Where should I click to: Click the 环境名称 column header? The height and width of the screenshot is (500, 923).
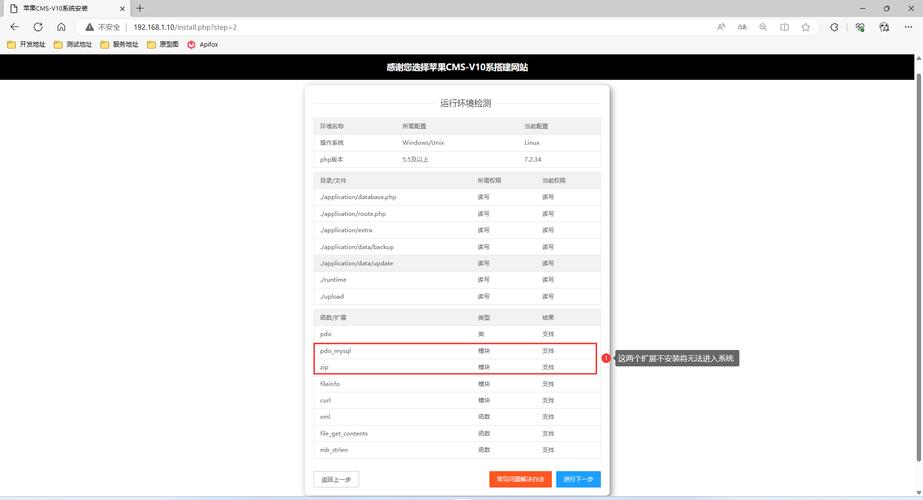pyautogui.click(x=332, y=126)
